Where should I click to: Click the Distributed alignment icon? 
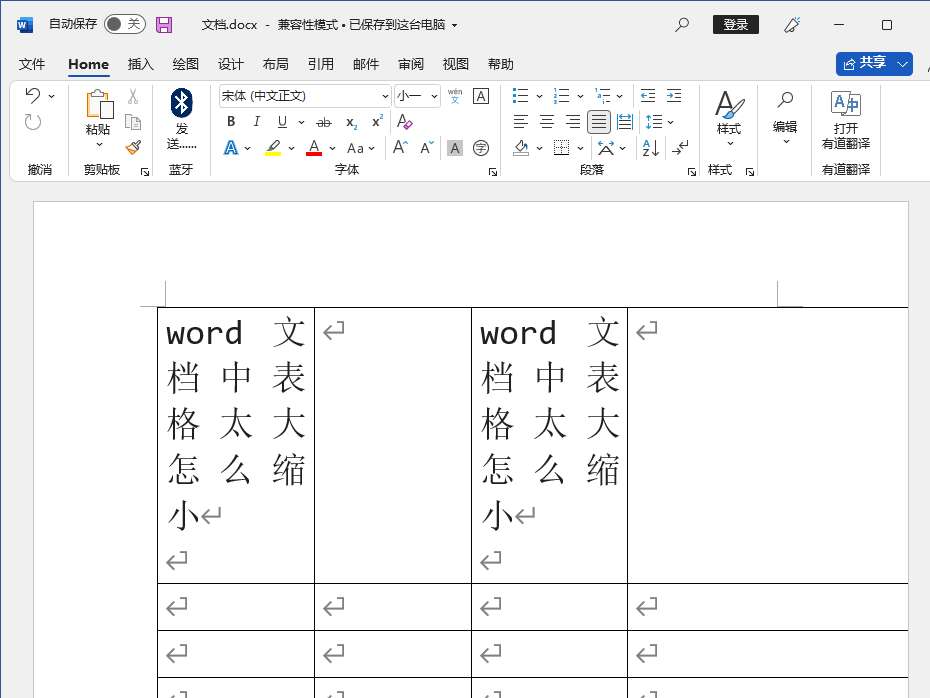pos(625,122)
